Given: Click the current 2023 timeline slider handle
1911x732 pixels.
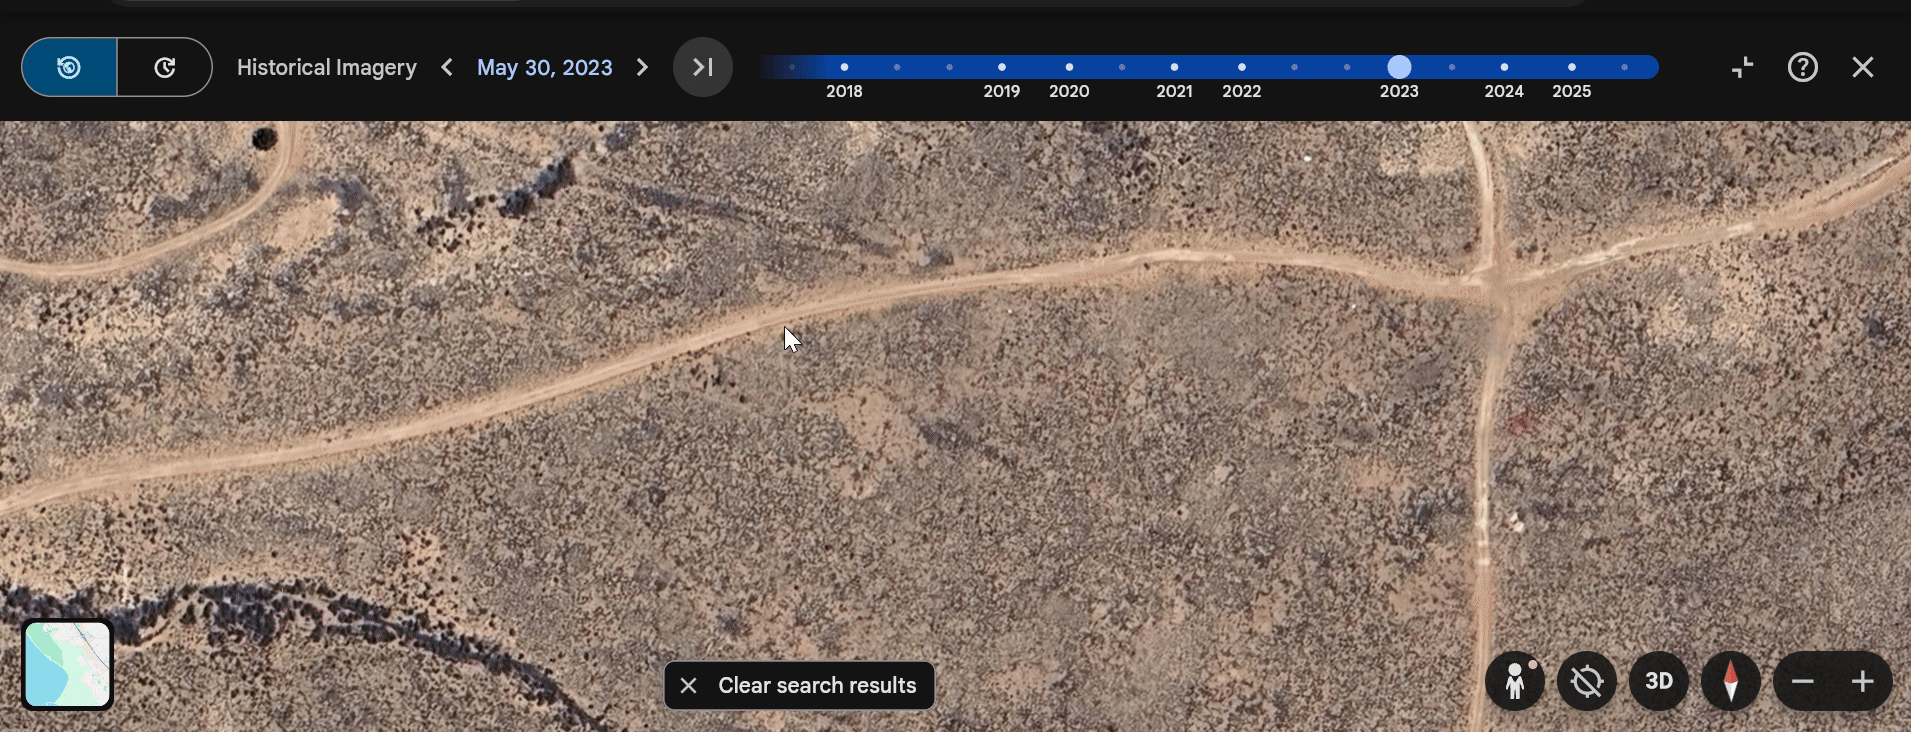Looking at the screenshot, I should coord(1399,67).
